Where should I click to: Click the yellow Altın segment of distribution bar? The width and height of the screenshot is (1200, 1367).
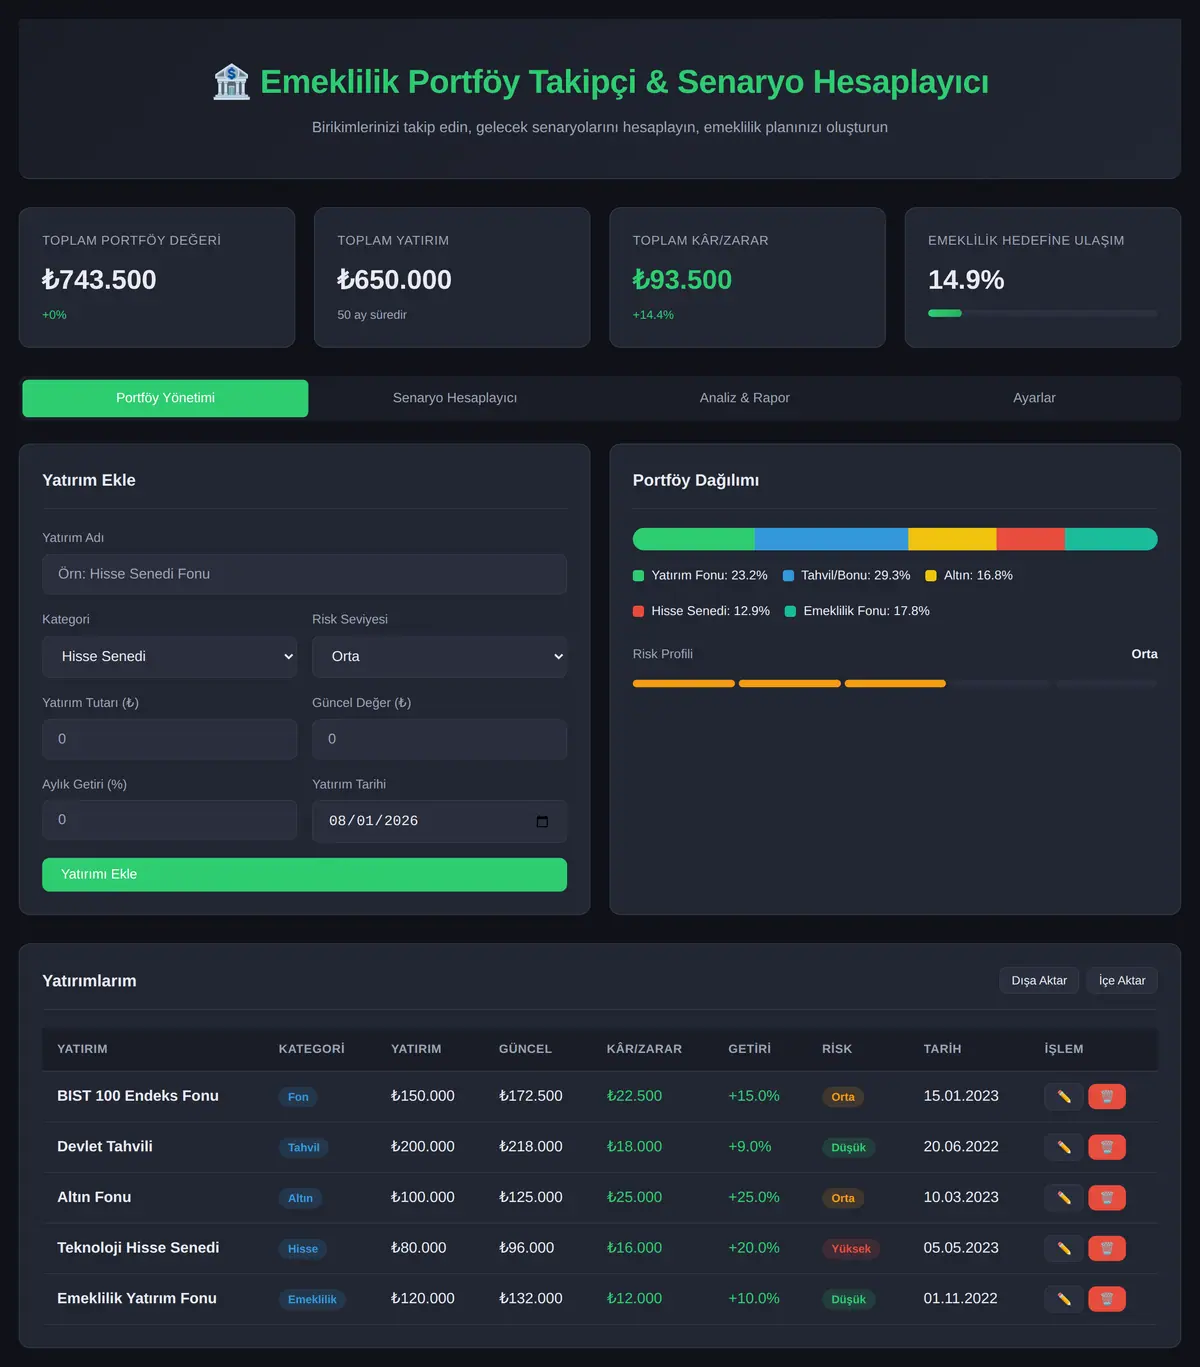point(952,539)
